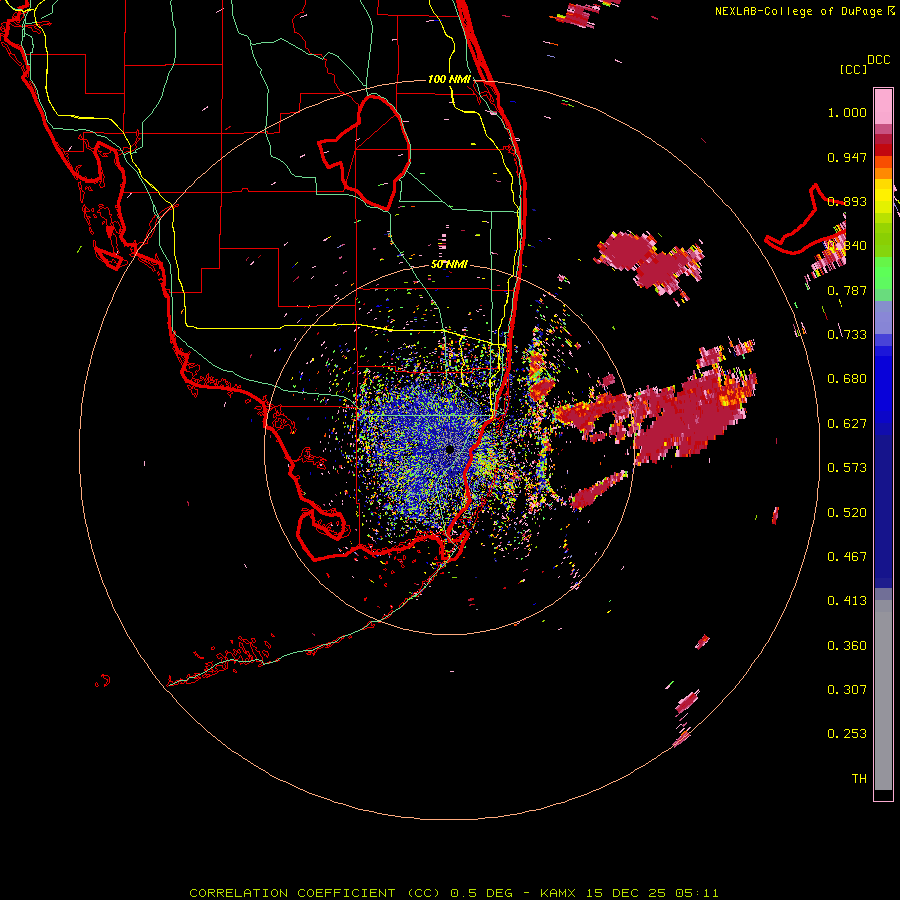Click the 50 NMI range ring label

tap(449, 265)
